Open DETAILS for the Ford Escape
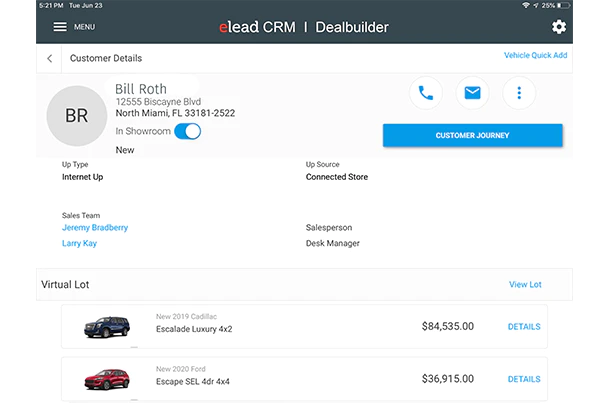611x403 pixels. coord(524,379)
